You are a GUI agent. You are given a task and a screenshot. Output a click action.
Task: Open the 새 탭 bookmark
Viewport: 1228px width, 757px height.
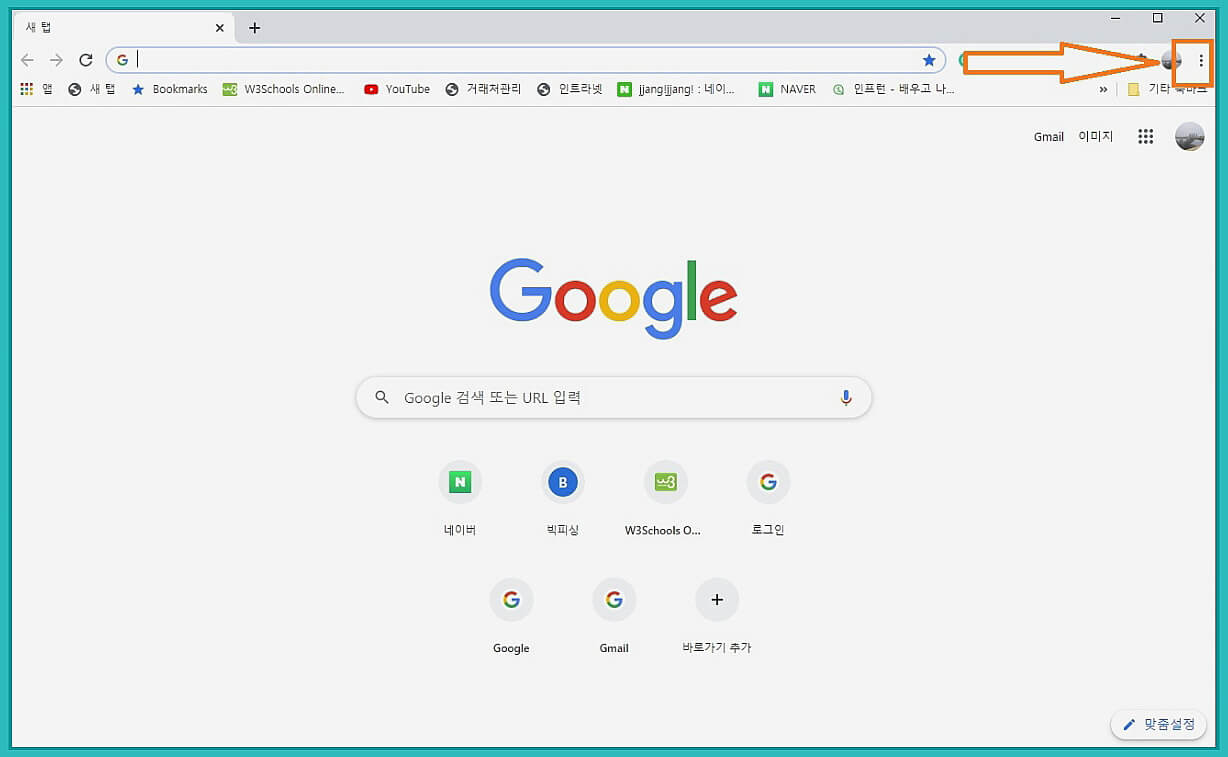91,89
